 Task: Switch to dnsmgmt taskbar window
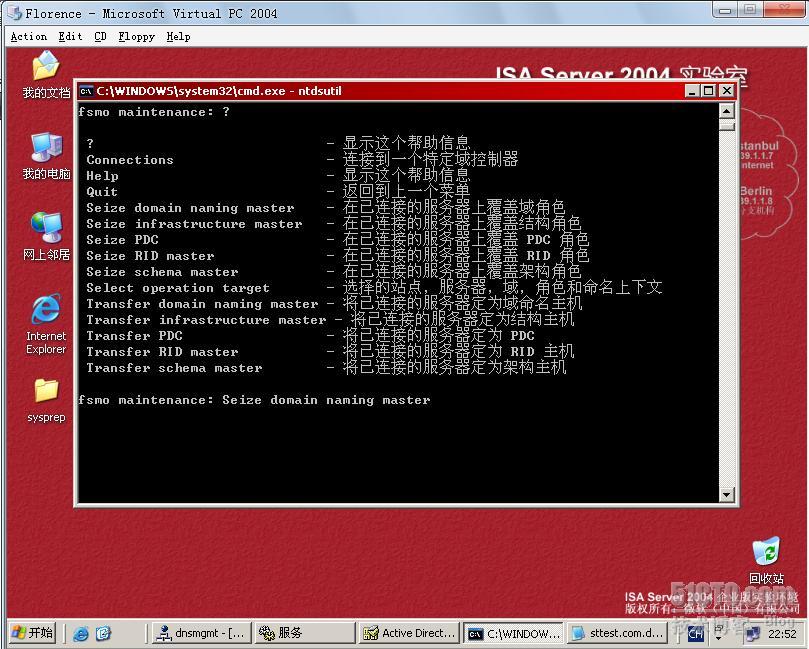coord(201,633)
